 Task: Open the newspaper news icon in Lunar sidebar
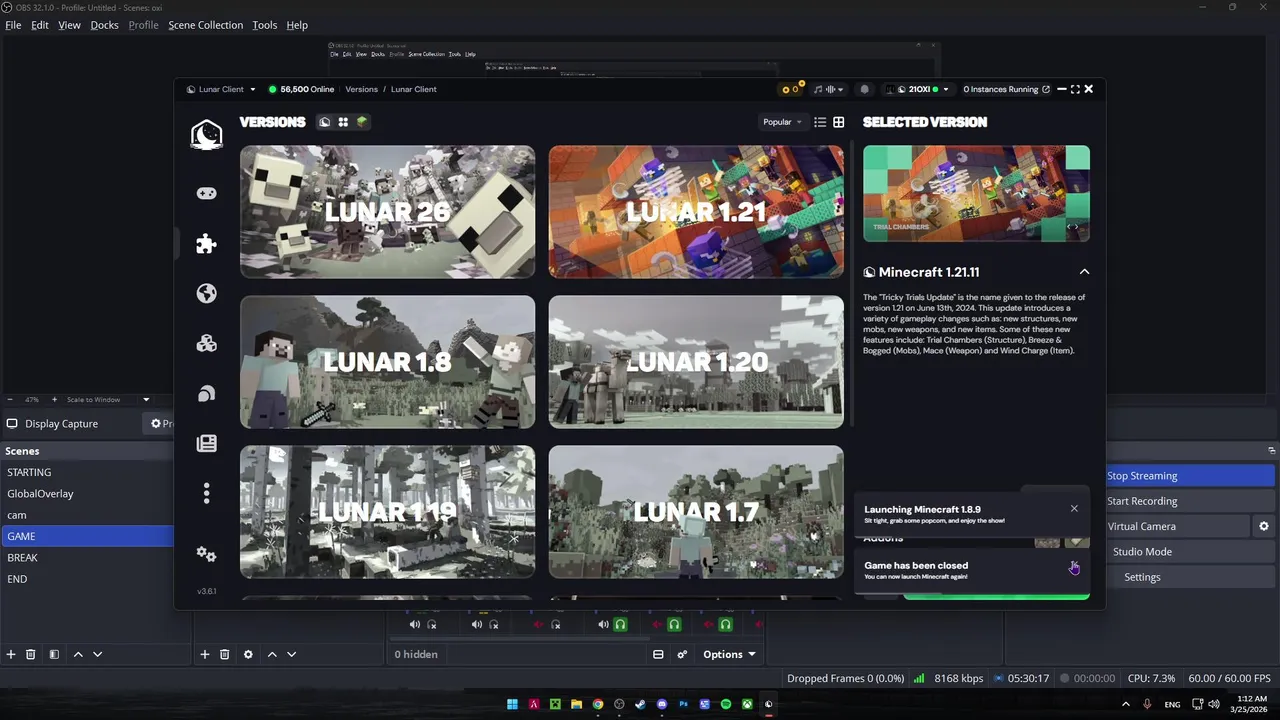pos(206,443)
